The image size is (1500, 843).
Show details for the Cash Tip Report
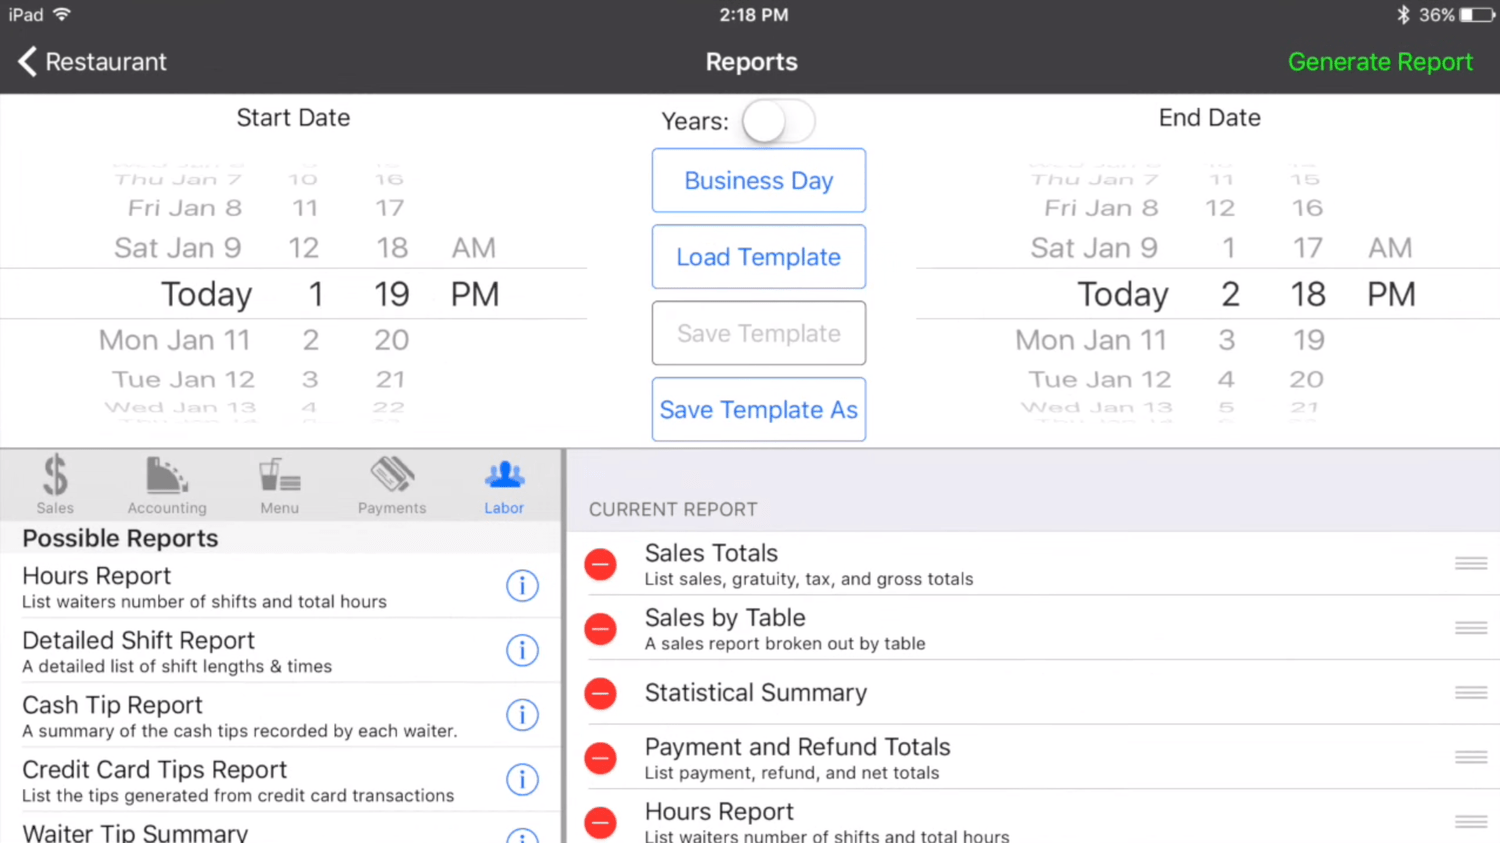click(x=522, y=715)
